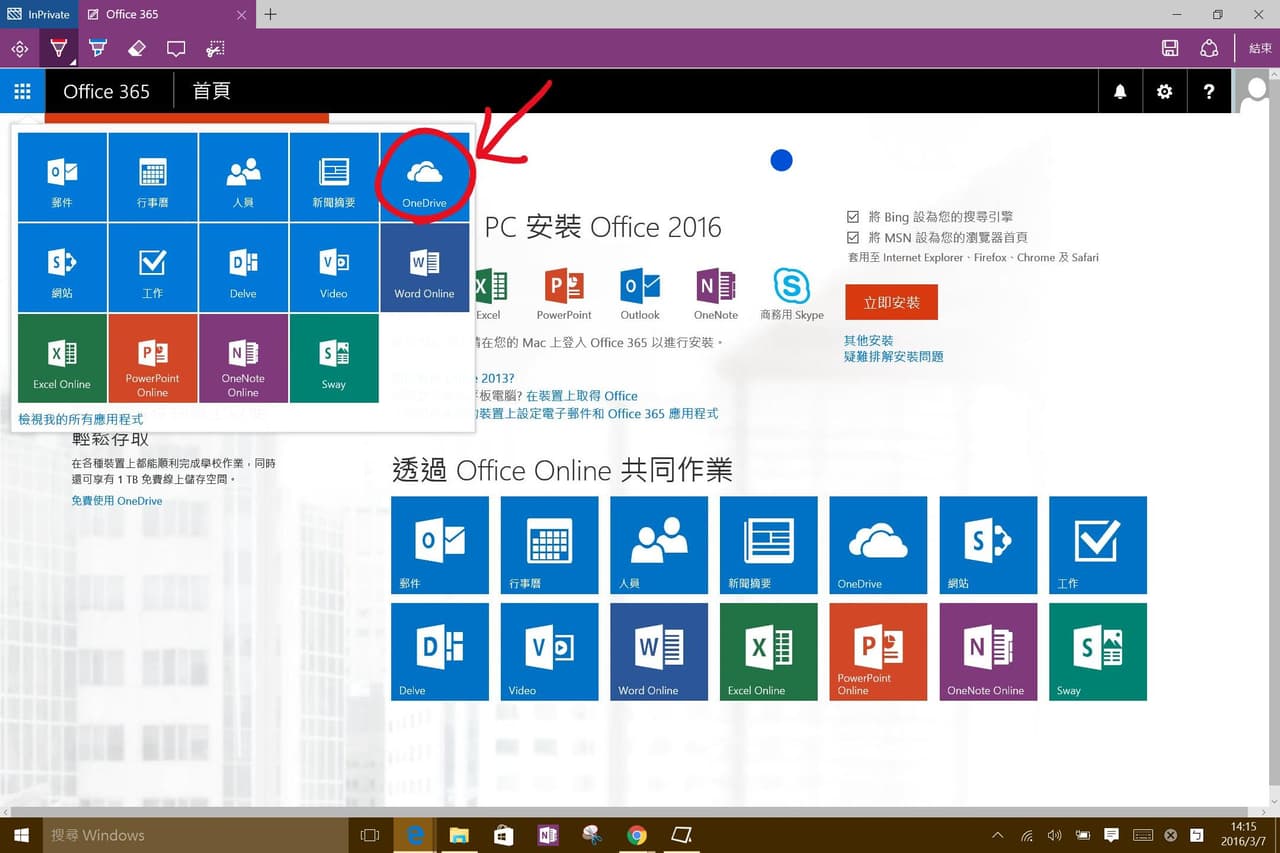Open 人員 tile in the app launcher panel

tap(243, 177)
